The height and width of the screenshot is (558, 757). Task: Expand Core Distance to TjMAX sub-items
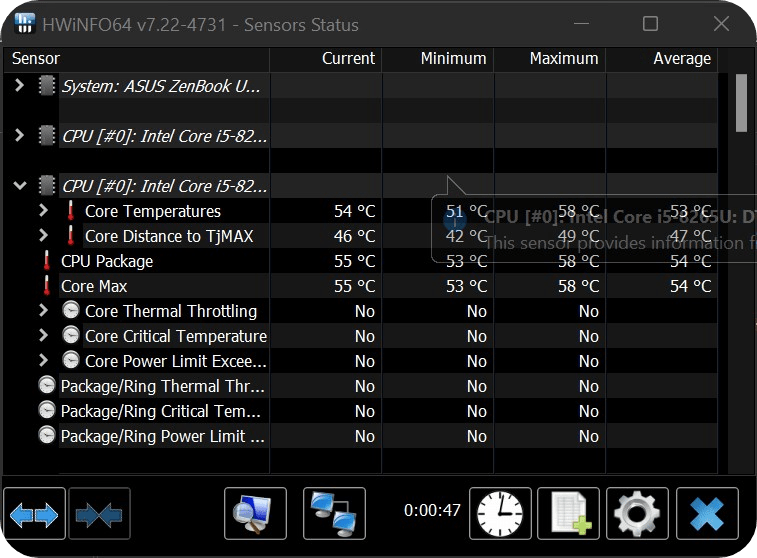click(x=43, y=236)
